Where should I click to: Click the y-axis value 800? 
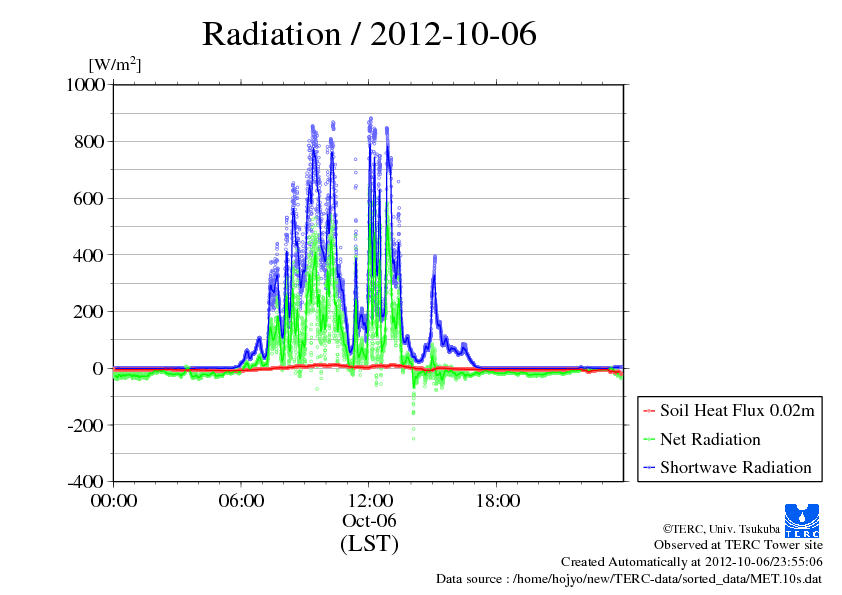click(89, 142)
